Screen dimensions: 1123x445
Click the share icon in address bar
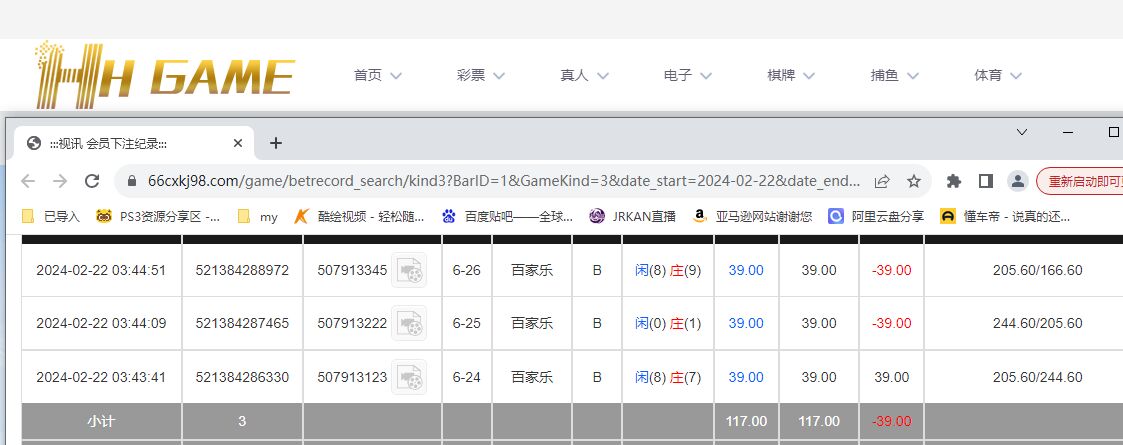pos(882,181)
